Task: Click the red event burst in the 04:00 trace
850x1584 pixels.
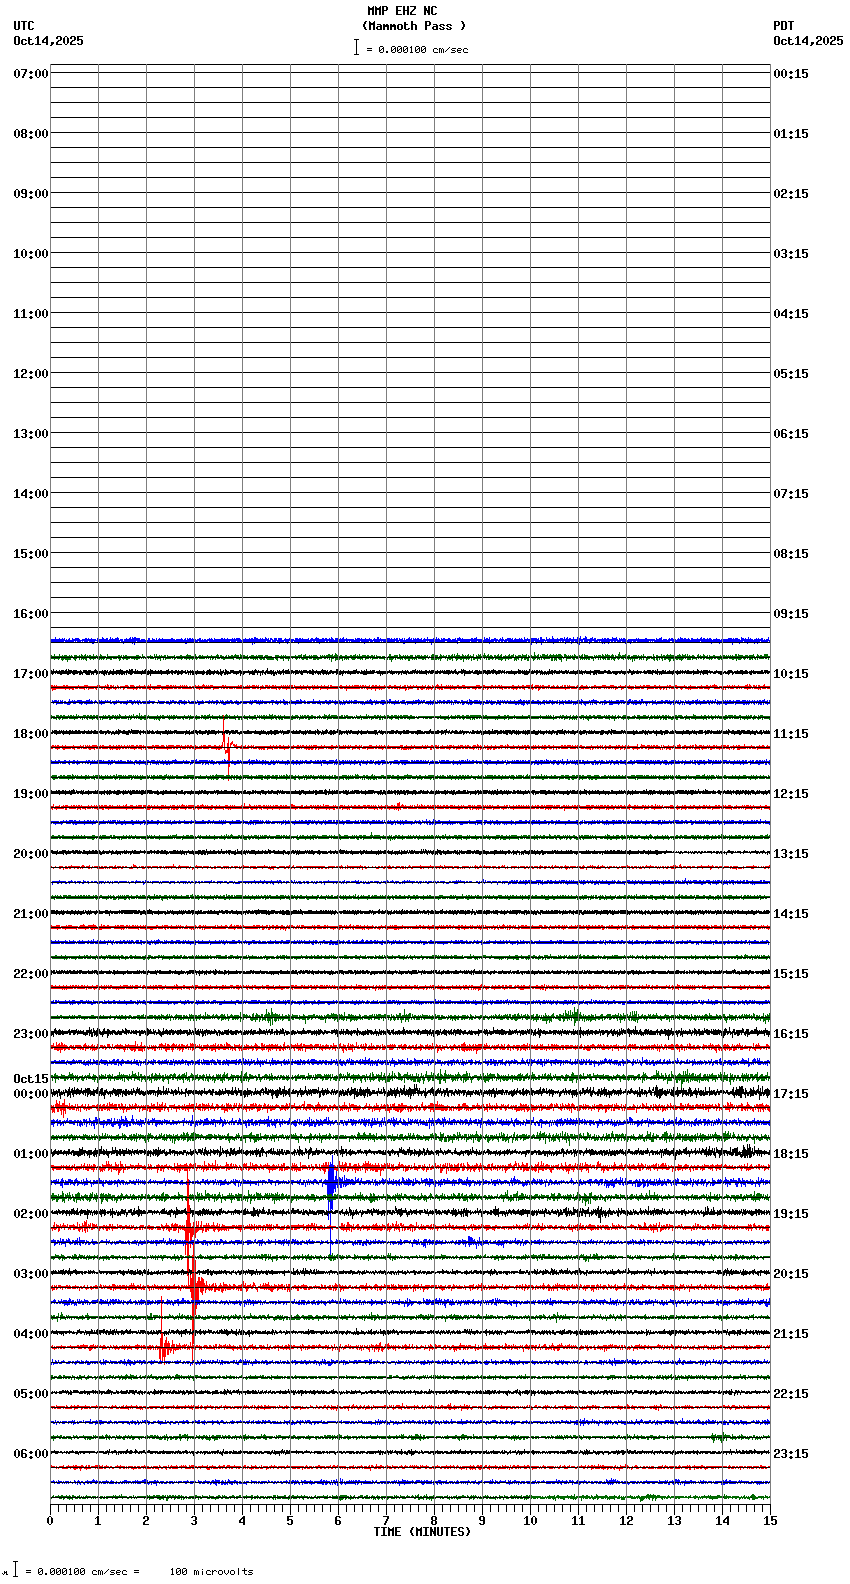Action: [x=164, y=1347]
